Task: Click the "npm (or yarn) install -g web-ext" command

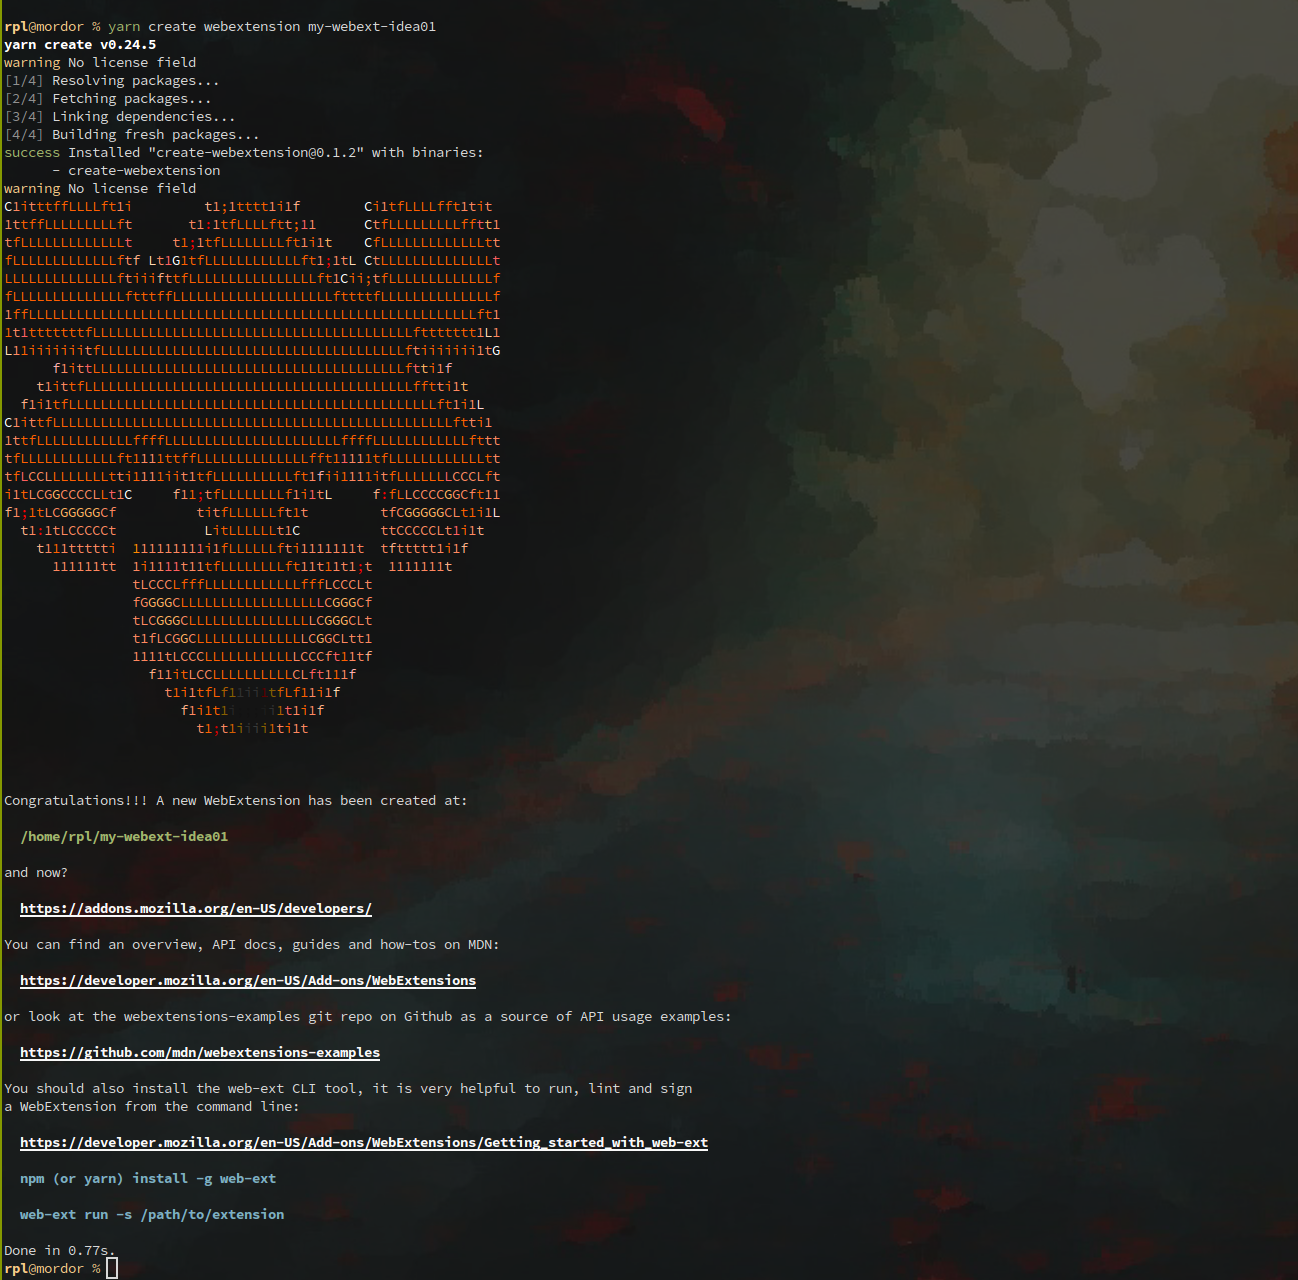Action: 147,1179
